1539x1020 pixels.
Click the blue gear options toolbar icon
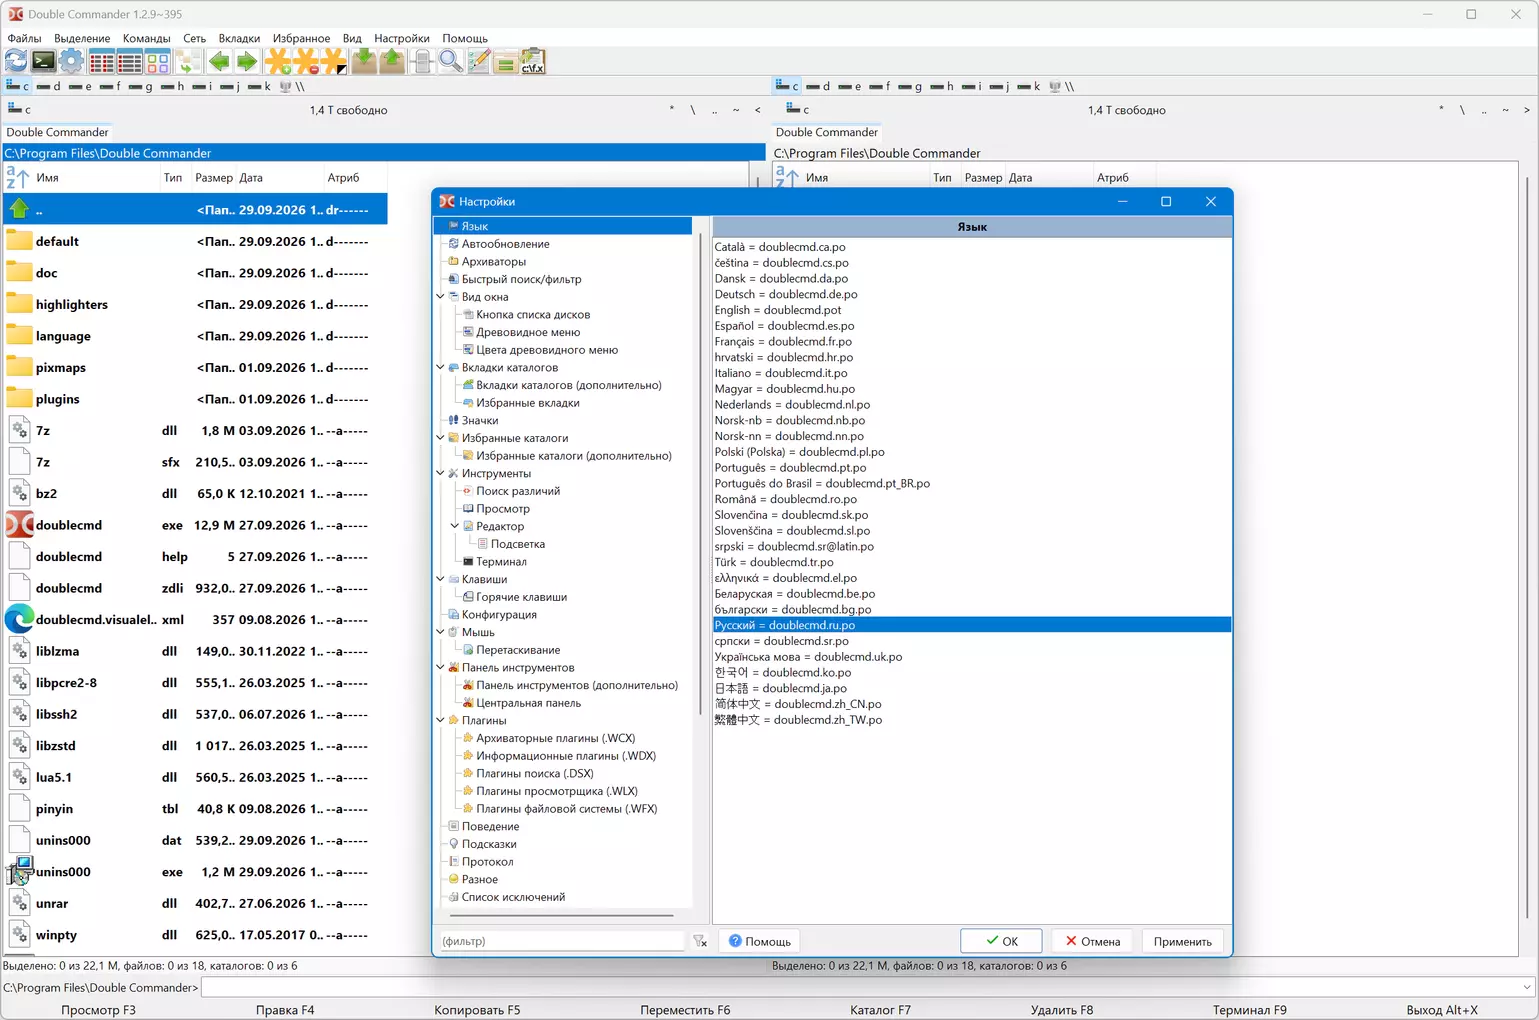pos(71,62)
